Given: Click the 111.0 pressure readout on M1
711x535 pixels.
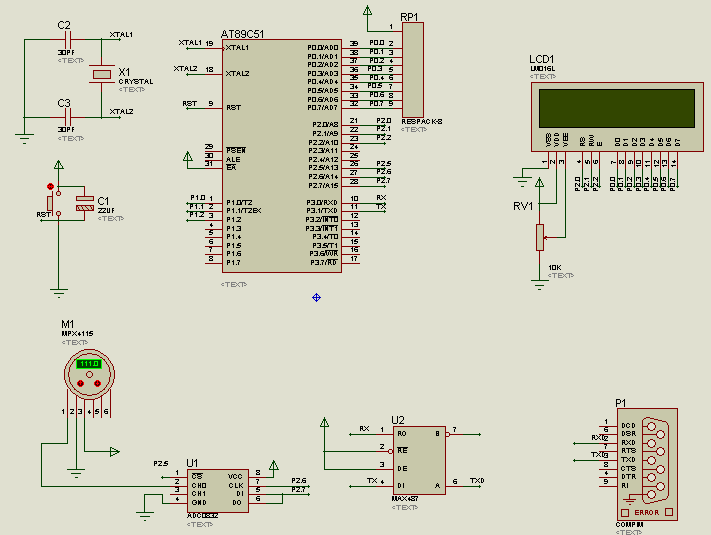Looking at the screenshot, I should 89,364.
